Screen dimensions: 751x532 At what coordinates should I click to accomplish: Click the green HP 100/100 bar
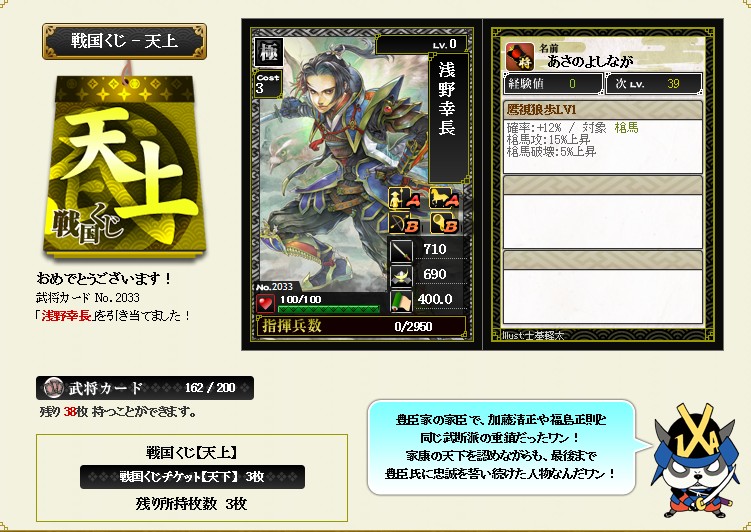329,309
